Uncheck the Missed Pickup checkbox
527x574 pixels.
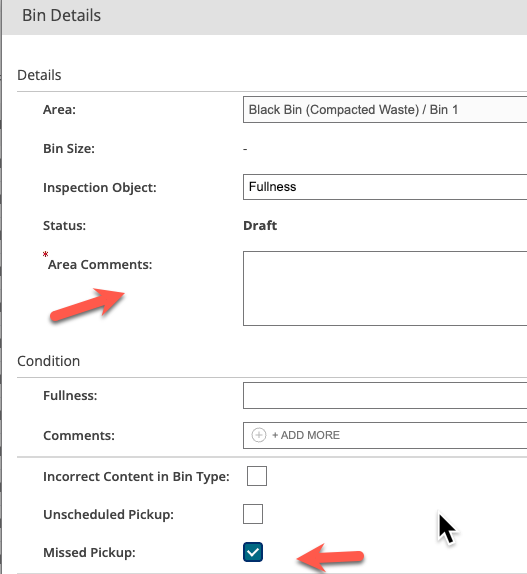coord(253,552)
